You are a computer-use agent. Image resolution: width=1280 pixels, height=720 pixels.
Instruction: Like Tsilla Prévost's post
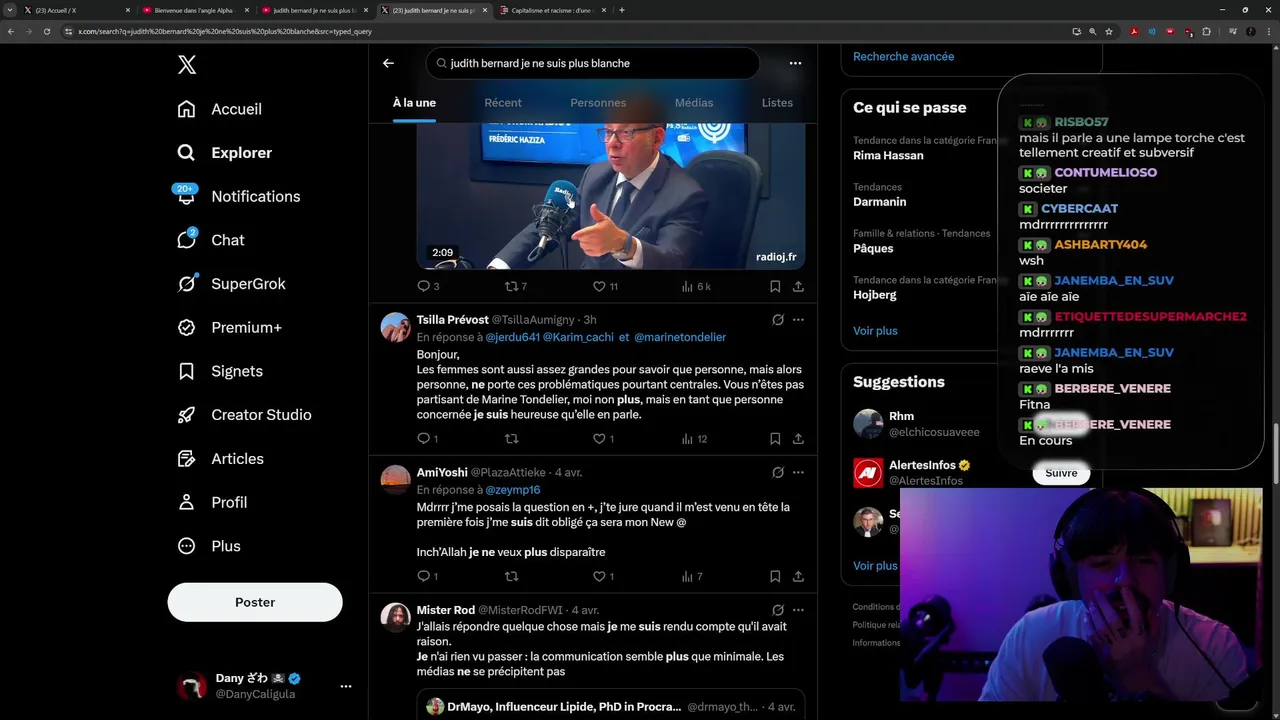coord(605,439)
